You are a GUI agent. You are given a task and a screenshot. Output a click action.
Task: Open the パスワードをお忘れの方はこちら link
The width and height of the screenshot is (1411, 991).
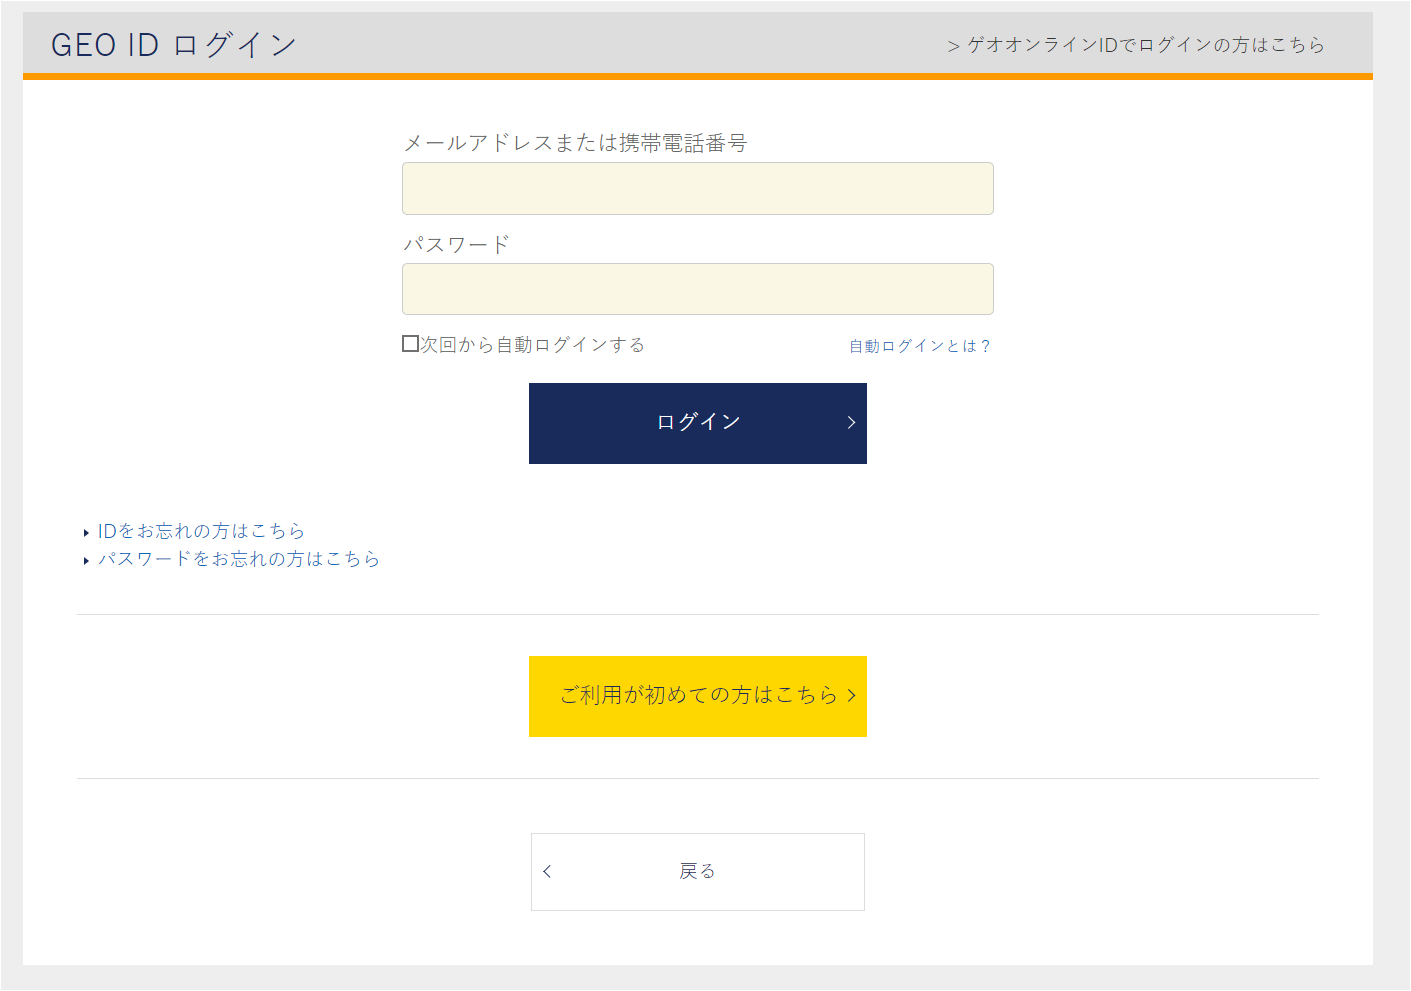[238, 559]
